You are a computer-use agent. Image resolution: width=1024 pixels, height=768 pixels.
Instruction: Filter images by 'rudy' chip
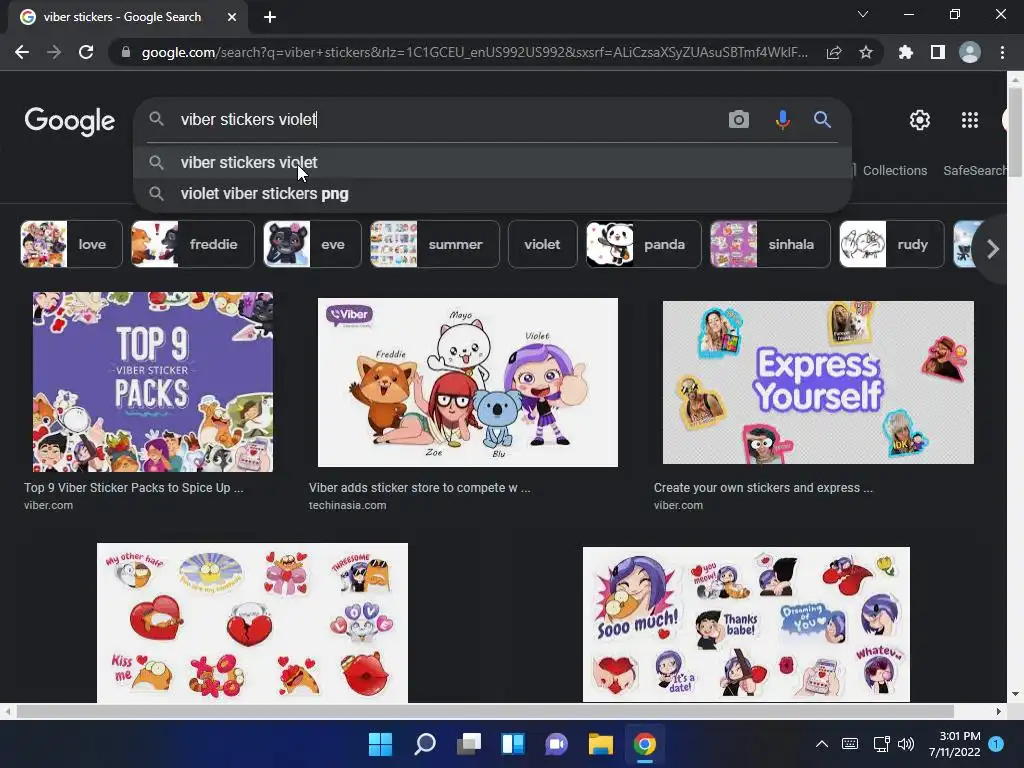[891, 244]
